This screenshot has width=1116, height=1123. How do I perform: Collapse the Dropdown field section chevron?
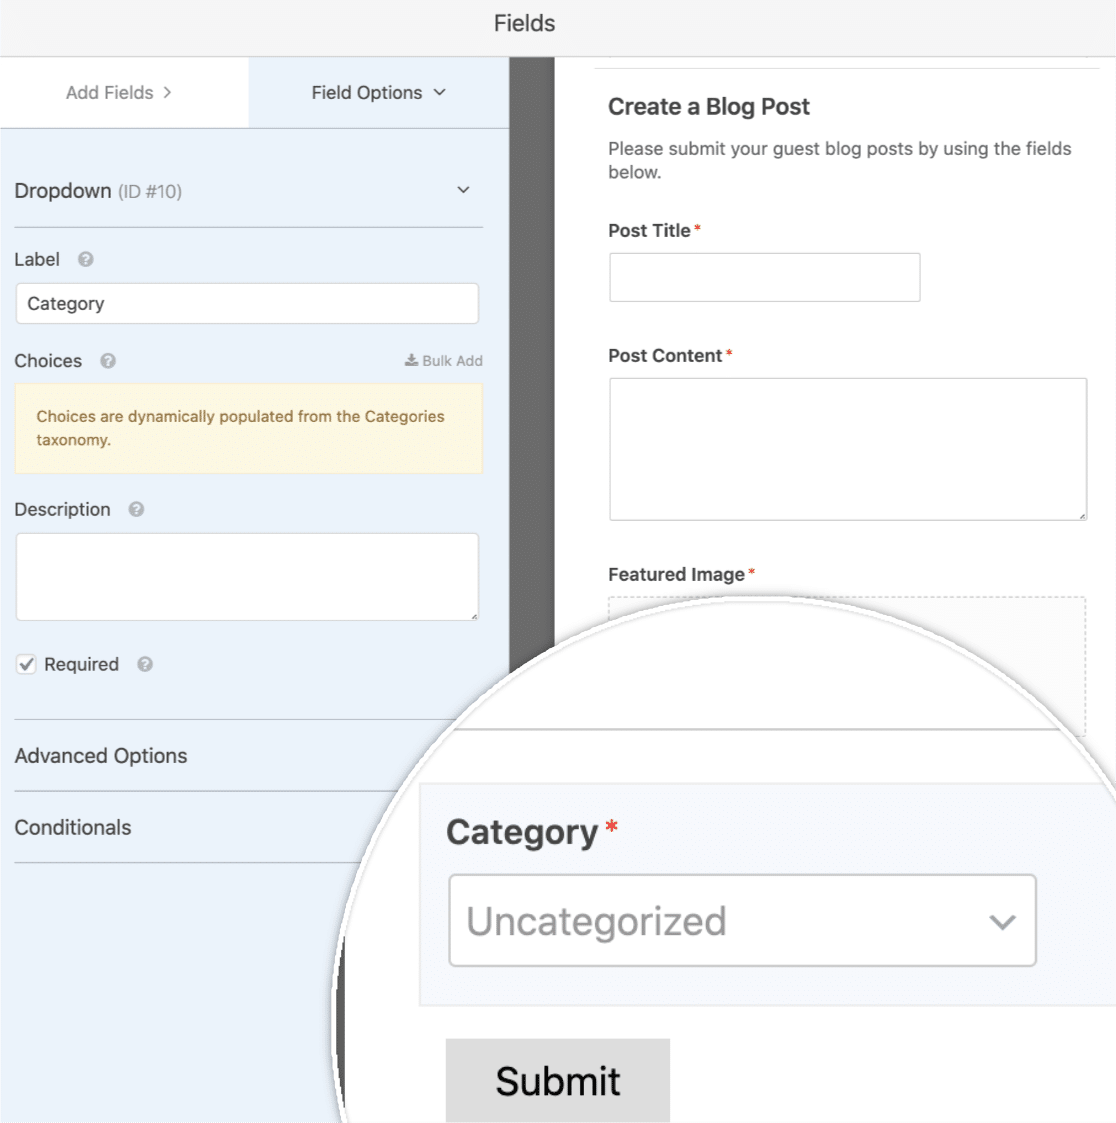[x=463, y=191]
